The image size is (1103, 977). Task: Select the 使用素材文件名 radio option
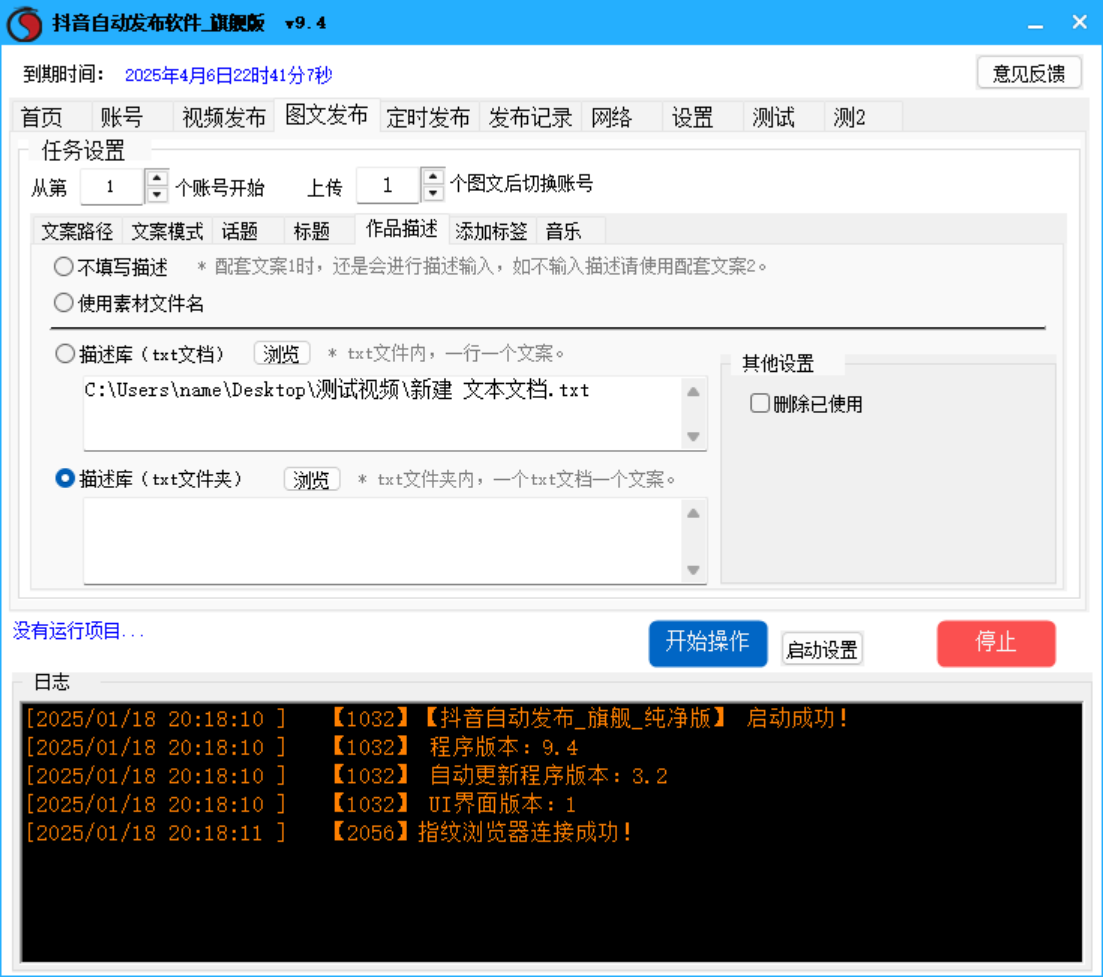(x=129, y=303)
